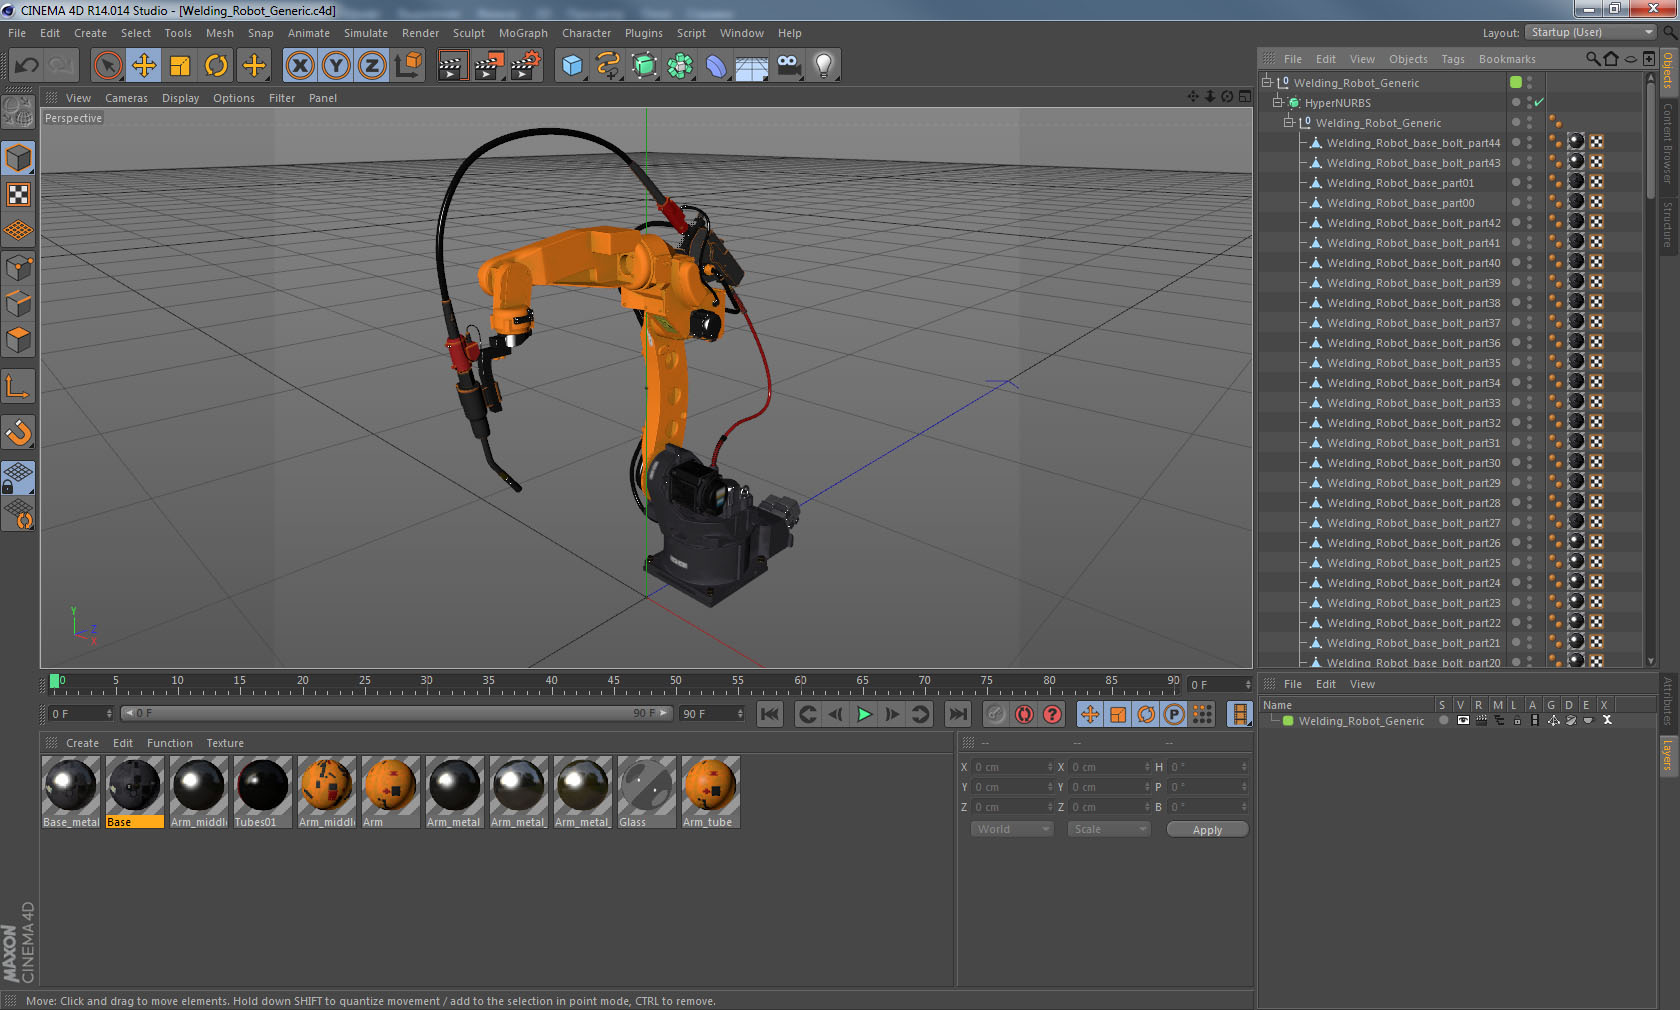Adjust end frame 90 F stepper

pos(739,713)
